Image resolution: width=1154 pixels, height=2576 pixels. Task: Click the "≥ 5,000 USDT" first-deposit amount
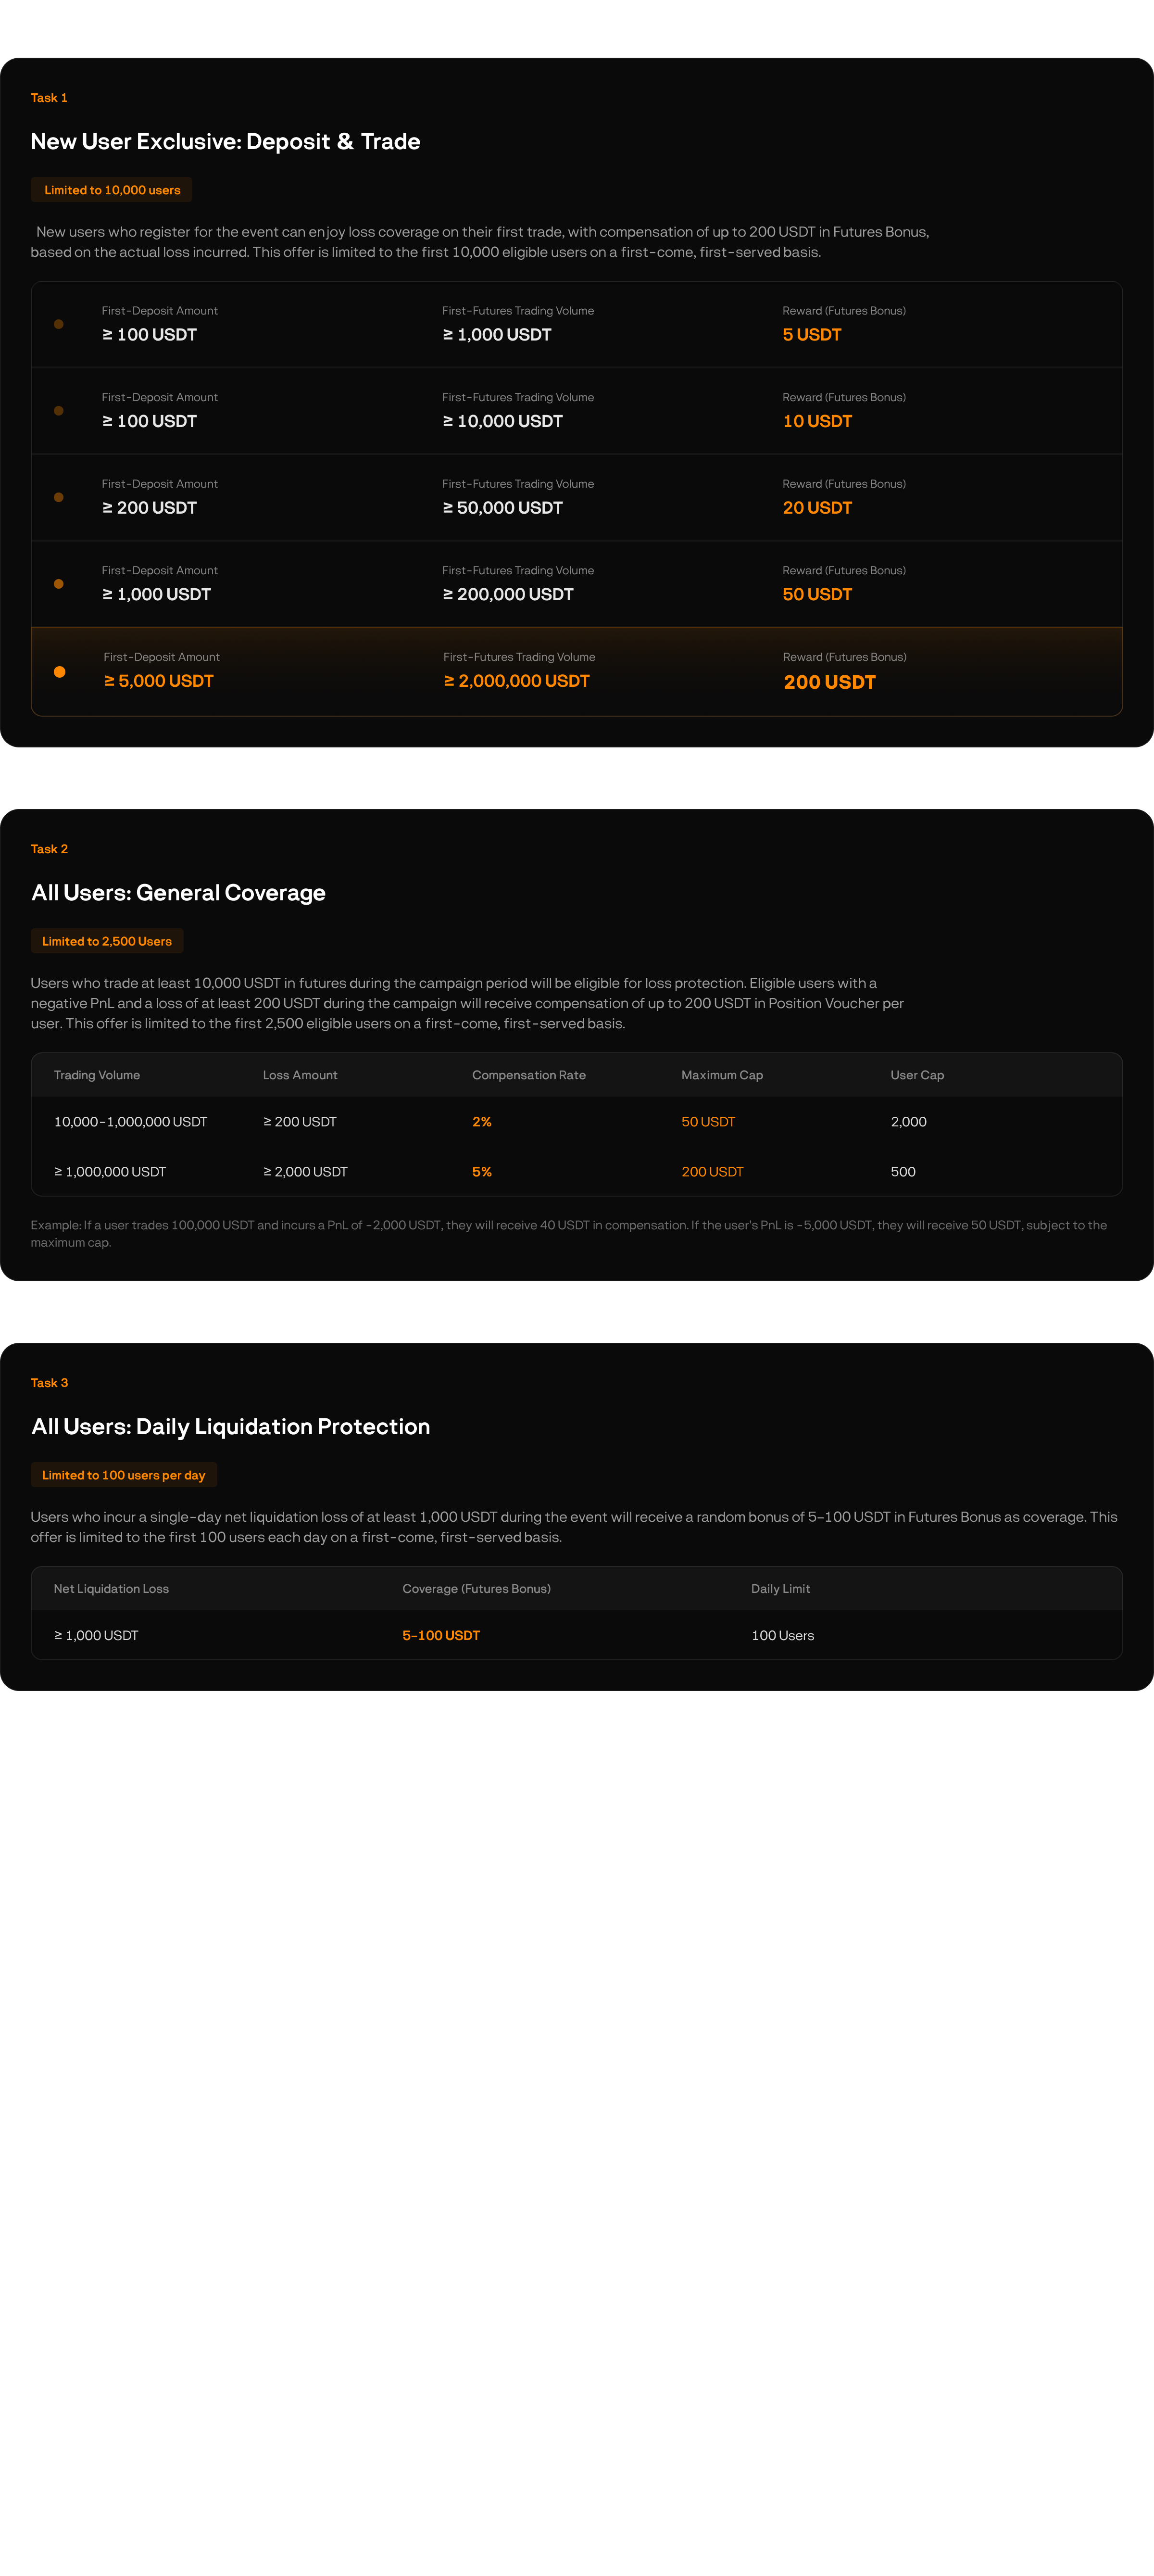point(159,681)
